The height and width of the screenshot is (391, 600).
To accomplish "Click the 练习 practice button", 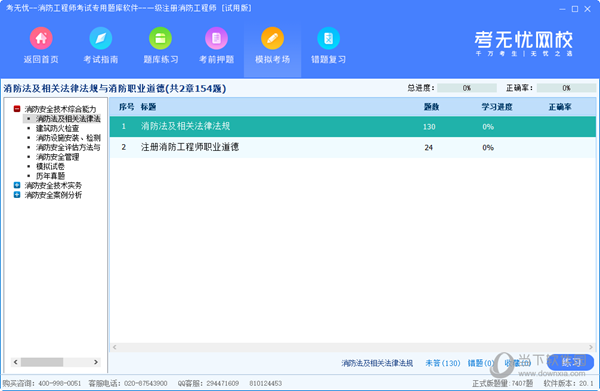I will (x=570, y=362).
